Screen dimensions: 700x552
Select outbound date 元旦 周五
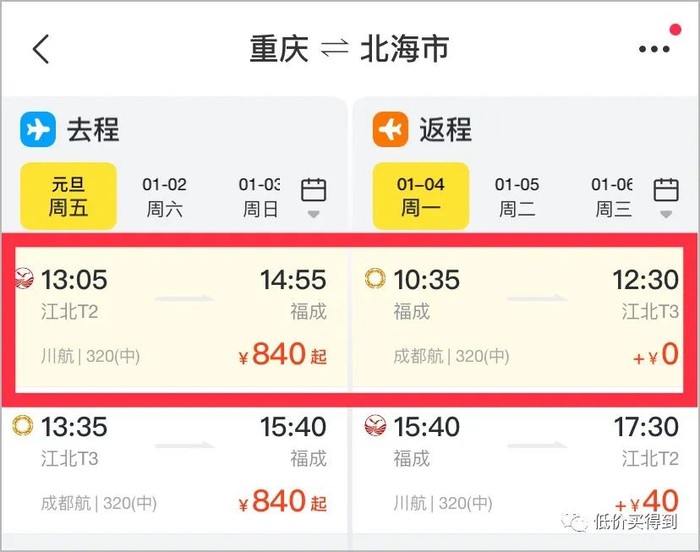pyautogui.click(x=69, y=196)
